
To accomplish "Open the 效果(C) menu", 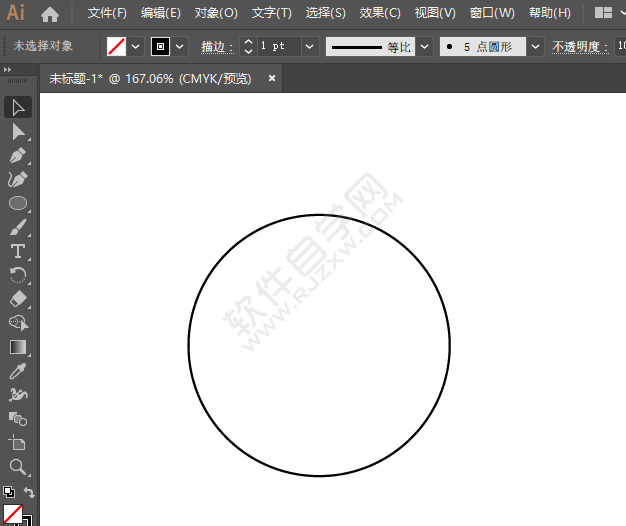I will pyautogui.click(x=380, y=13).
